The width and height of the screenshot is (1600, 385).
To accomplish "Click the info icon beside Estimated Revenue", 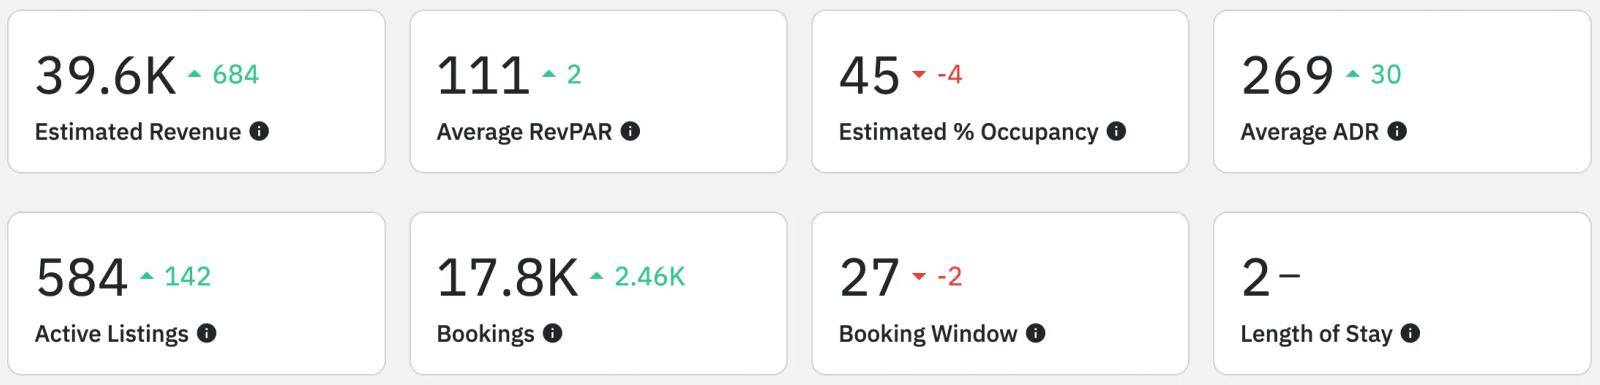I will (x=259, y=131).
